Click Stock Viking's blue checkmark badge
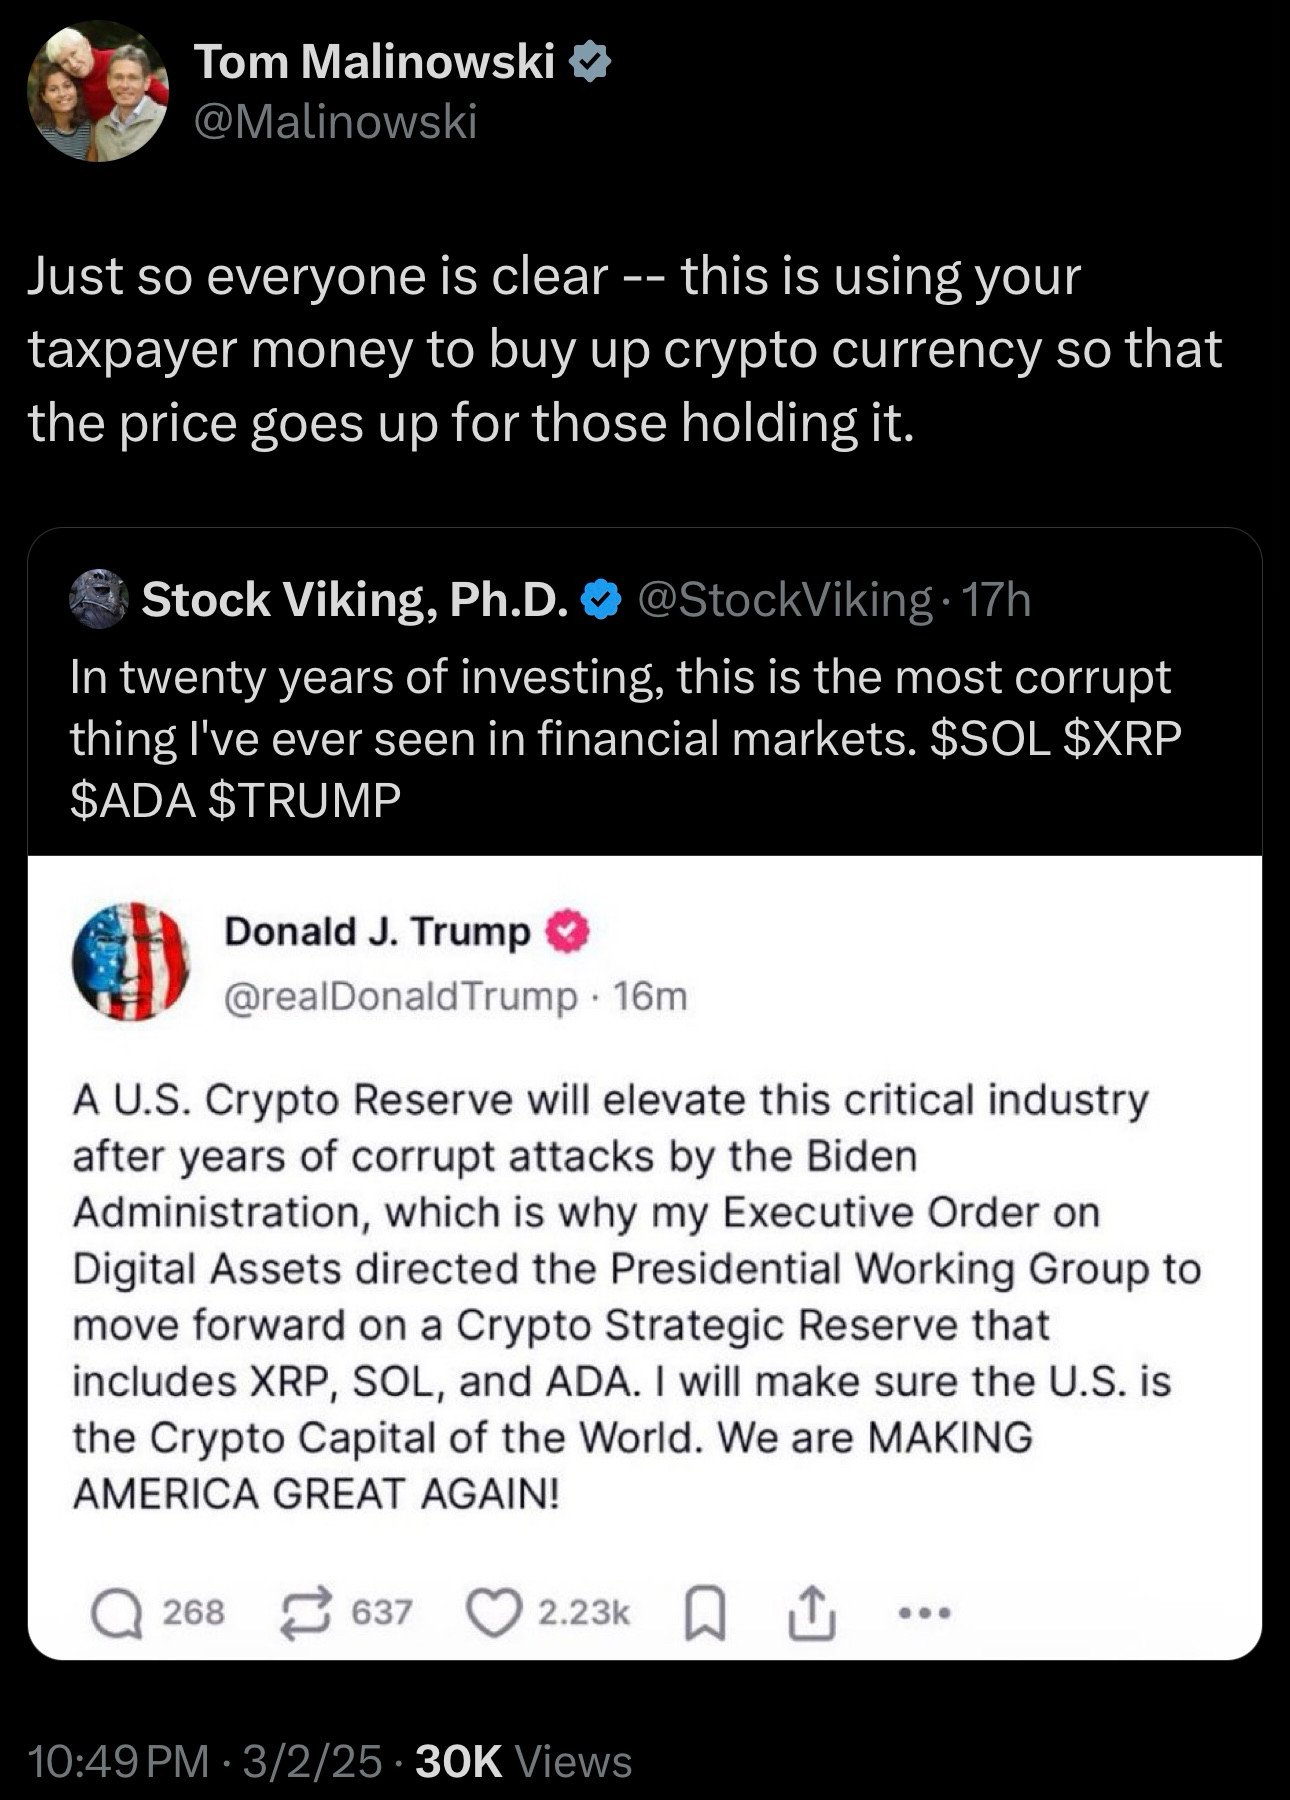This screenshot has width=1290, height=1800. click(x=600, y=599)
